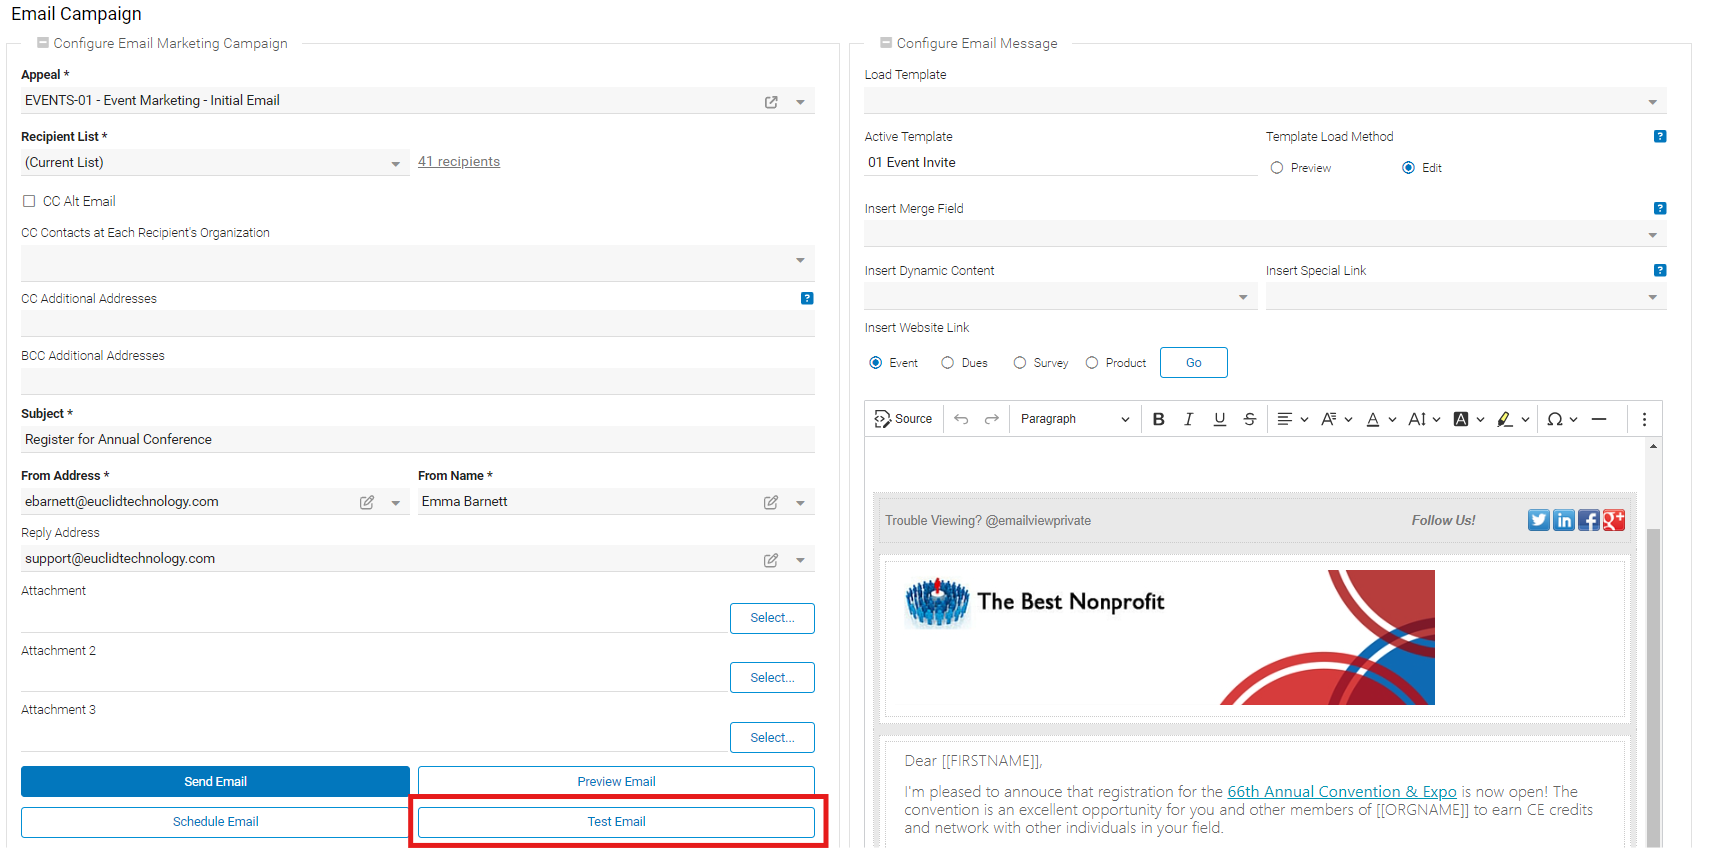1712x848 pixels.
Task: Select Preview template load method
Action: tap(1277, 168)
